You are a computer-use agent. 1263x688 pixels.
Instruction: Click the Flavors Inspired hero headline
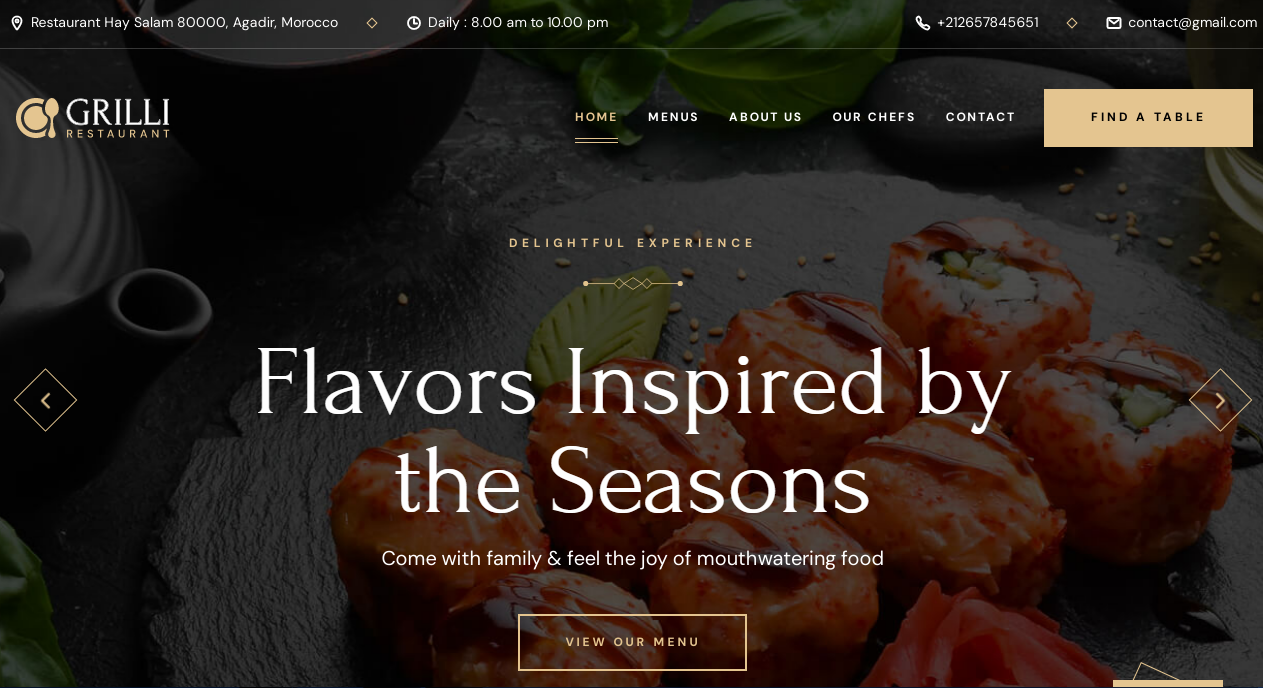(x=632, y=432)
